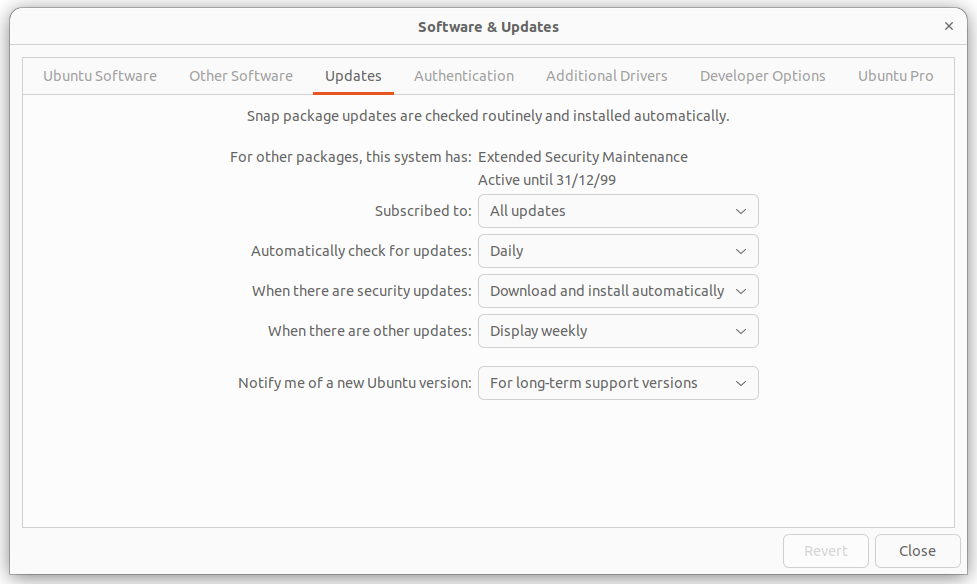The height and width of the screenshot is (584, 977).
Task: Click the Close button
Action: [917, 551]
